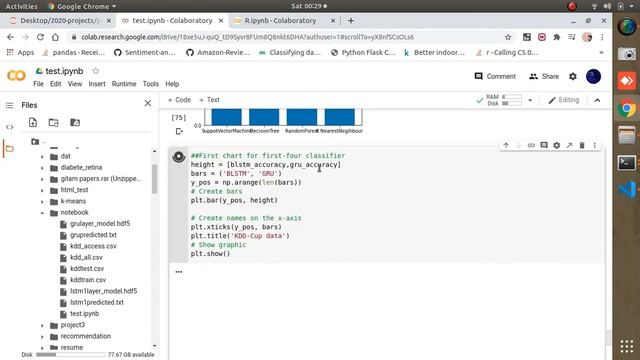Select the kdd_access.csv file
The height and width of the screenshot is (360, 640).
pos(93,246)
